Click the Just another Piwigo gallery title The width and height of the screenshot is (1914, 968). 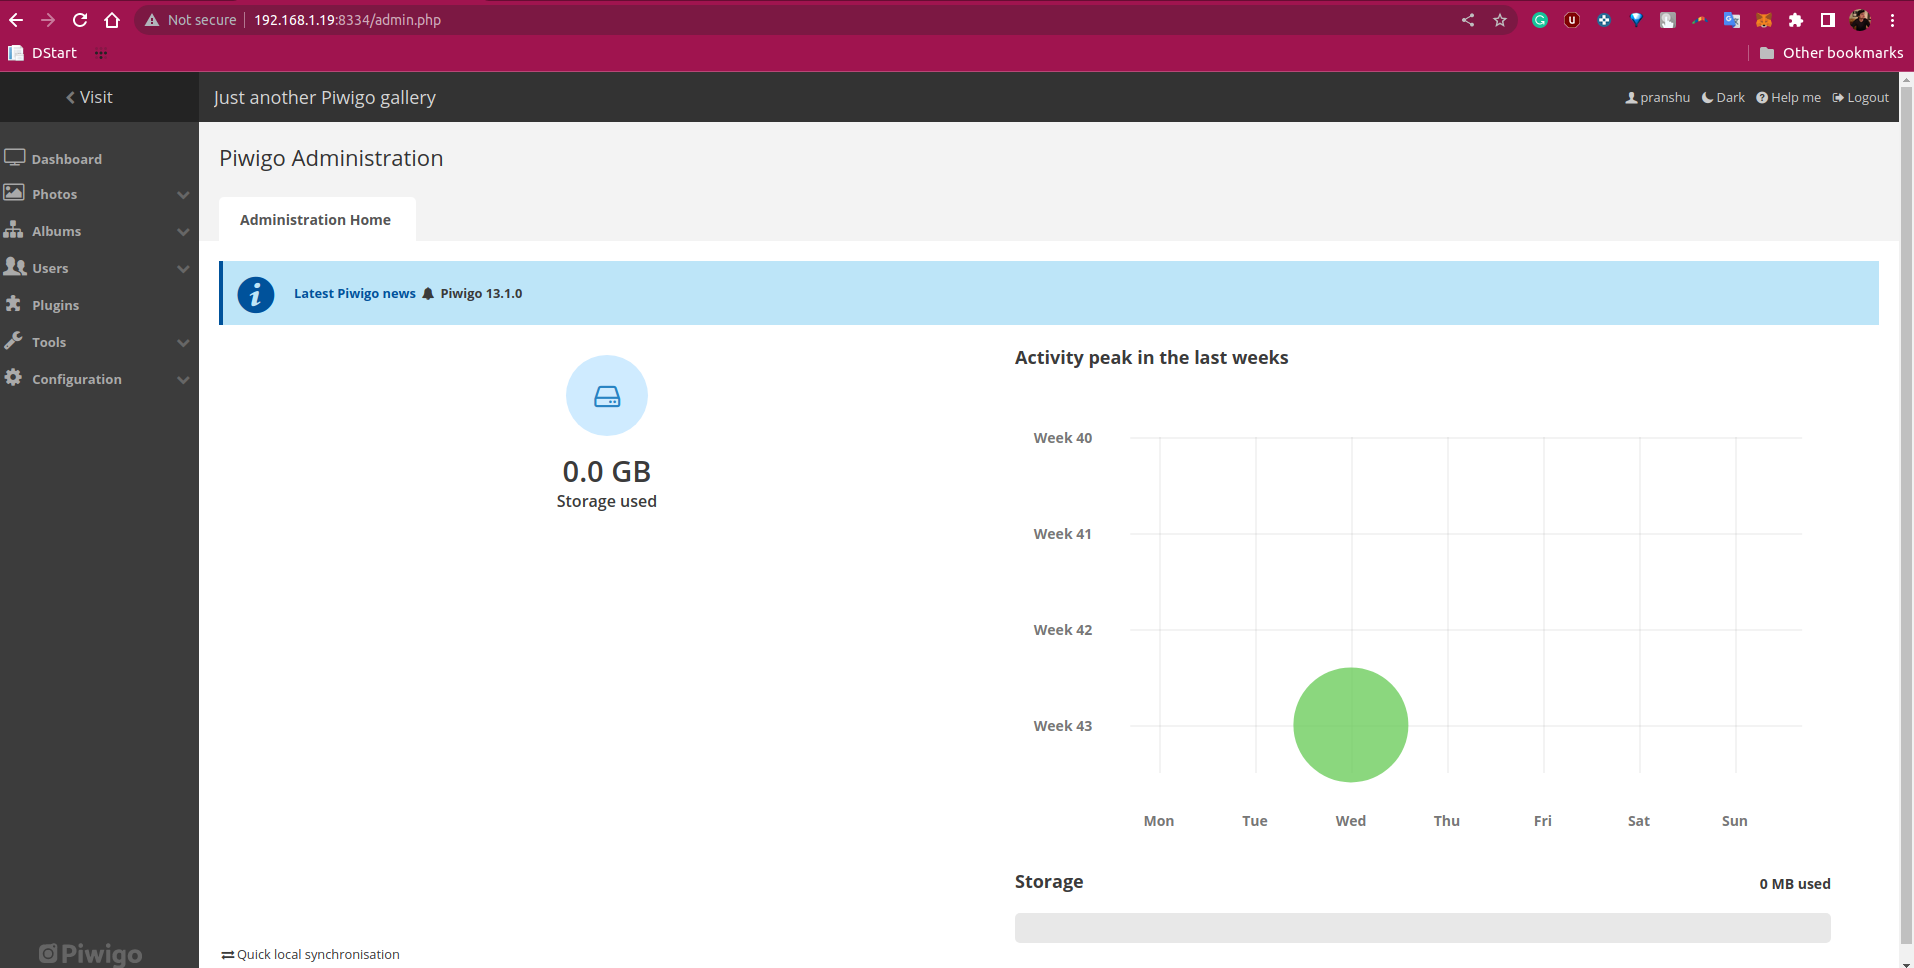click(325, 97)
